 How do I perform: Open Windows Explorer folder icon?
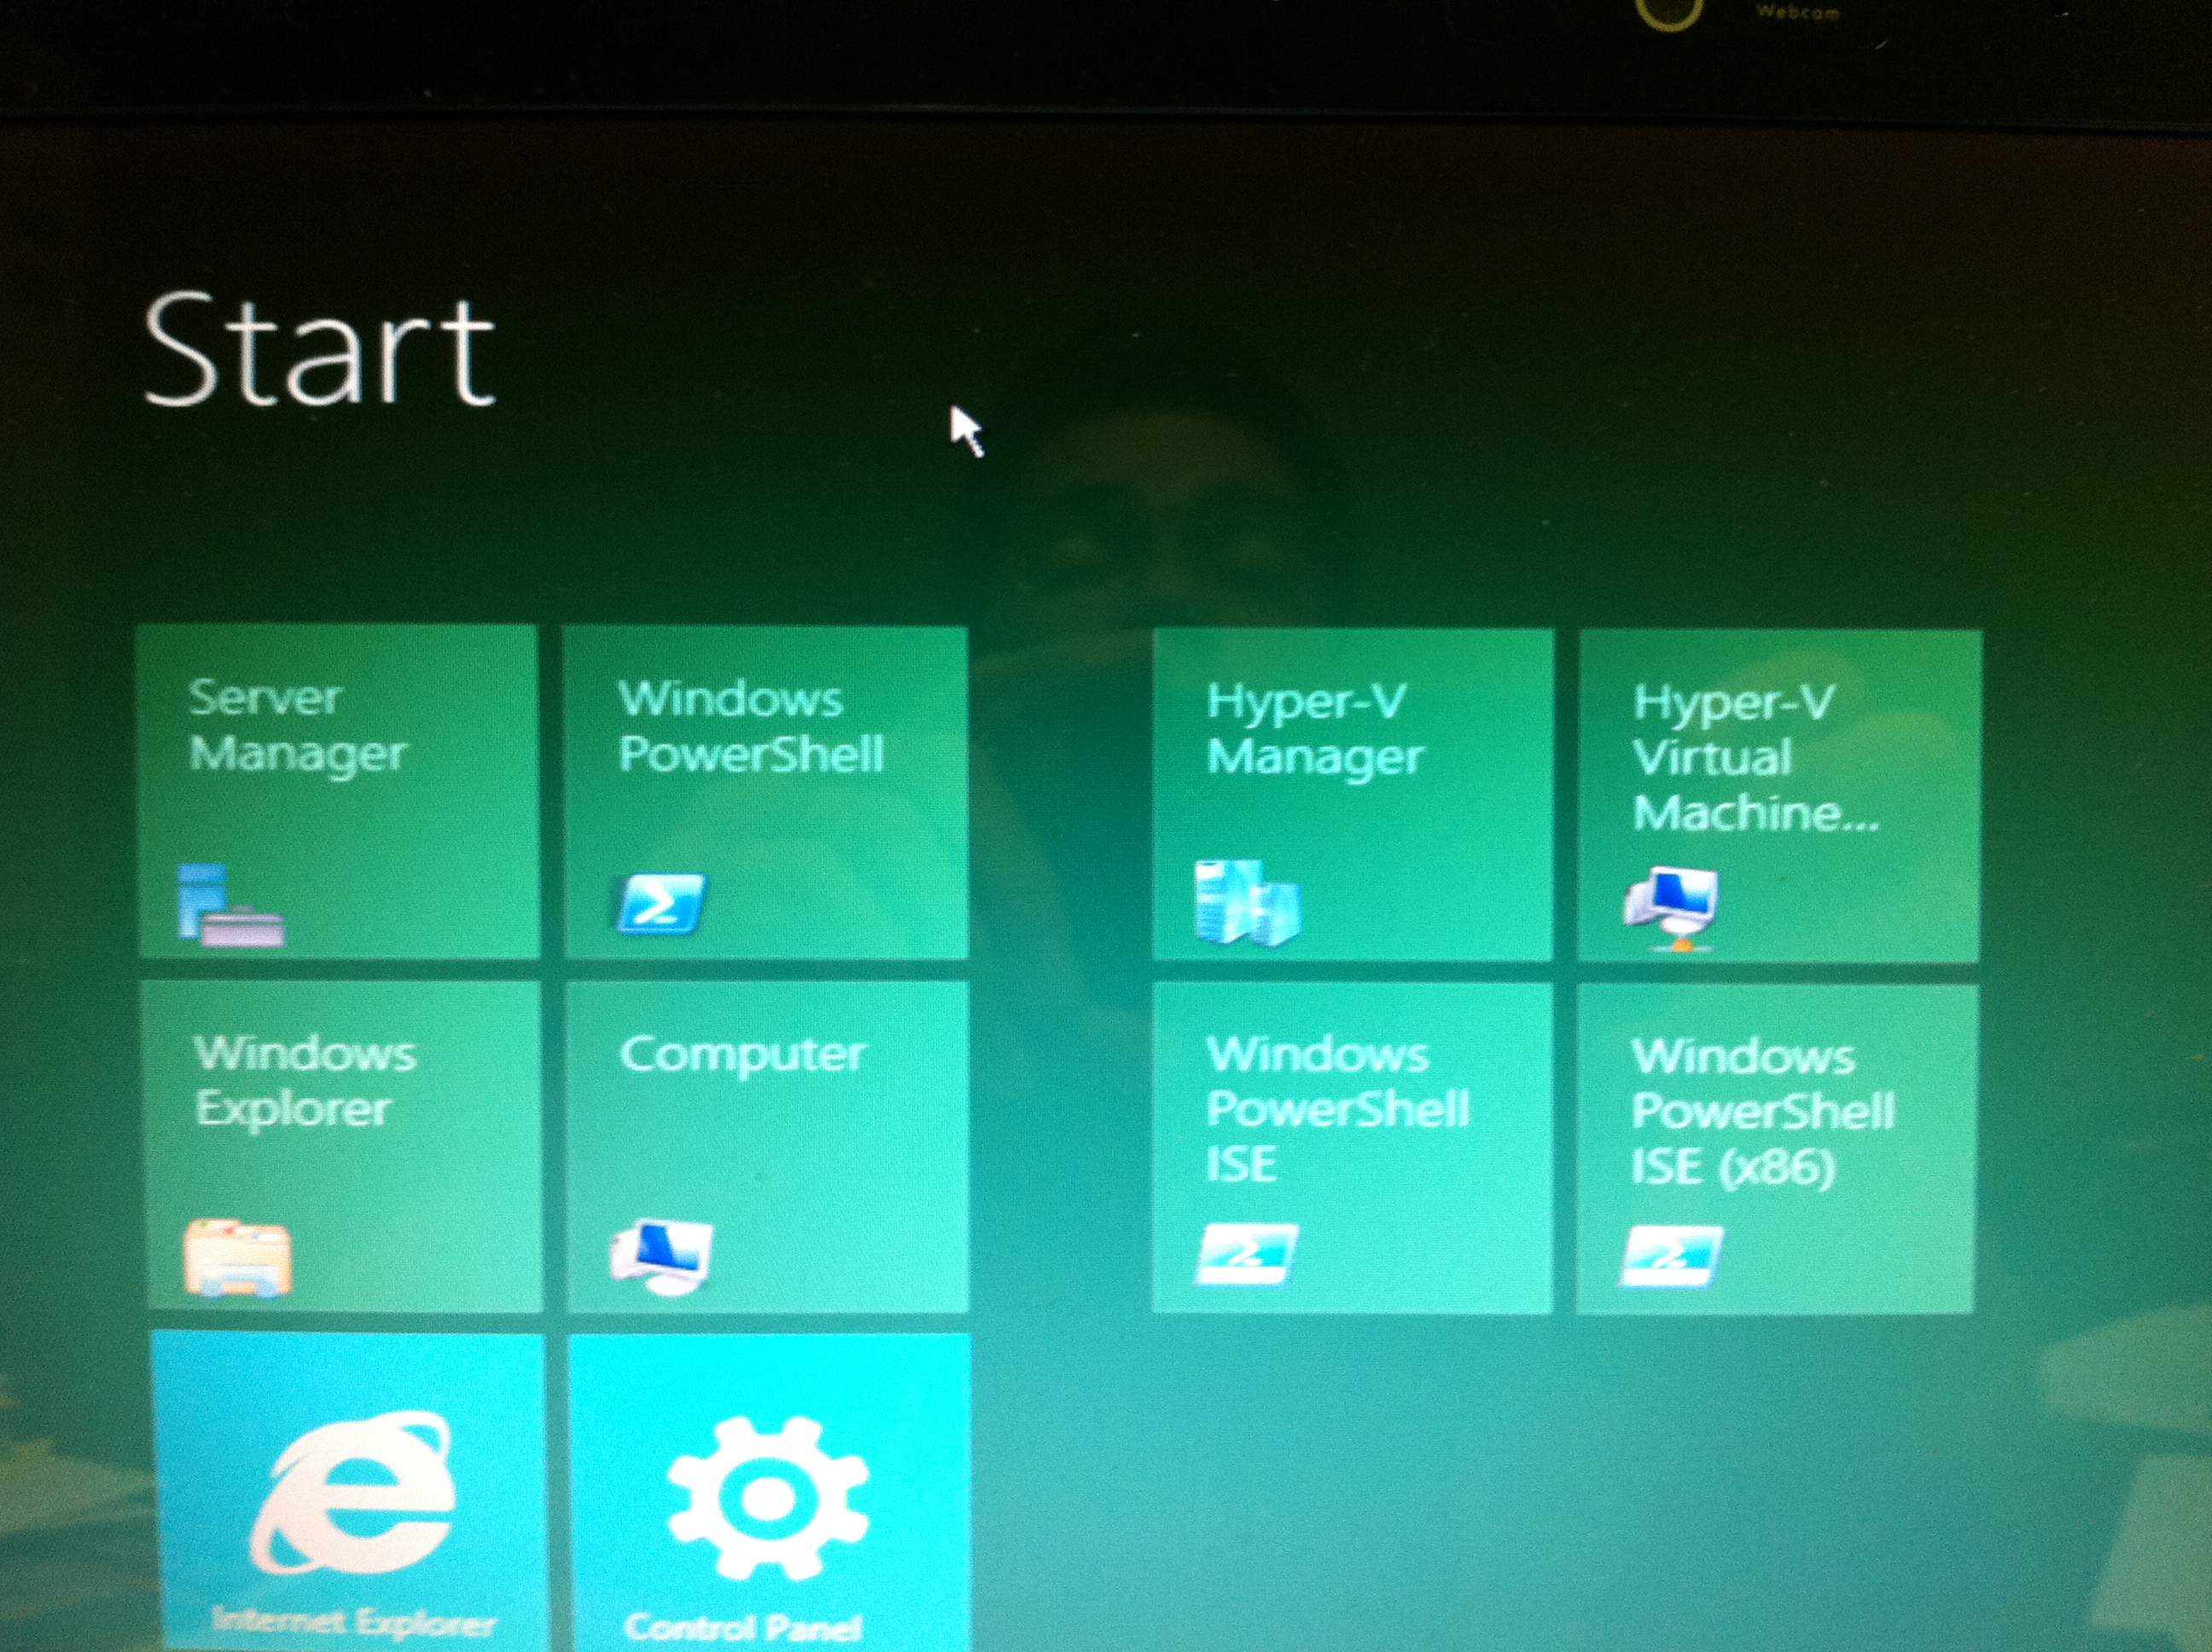(x=238, y=1257)
